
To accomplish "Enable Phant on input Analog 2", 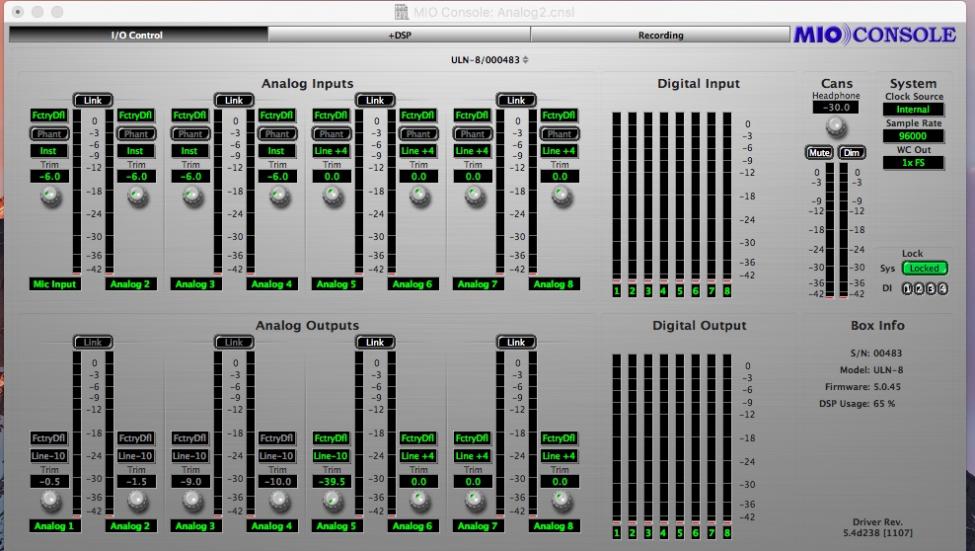I will pos(136,134).
